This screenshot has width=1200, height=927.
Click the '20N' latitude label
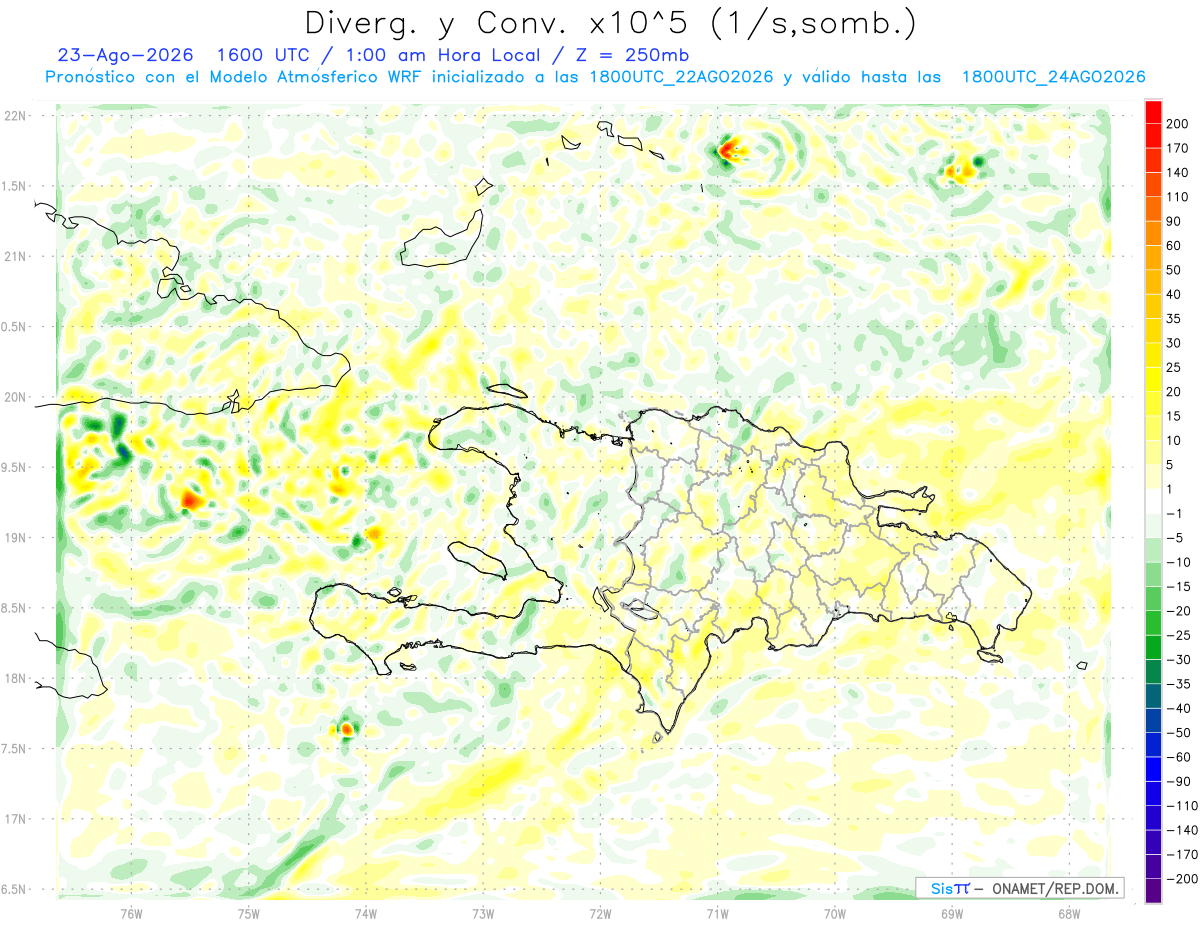(15, 397)
